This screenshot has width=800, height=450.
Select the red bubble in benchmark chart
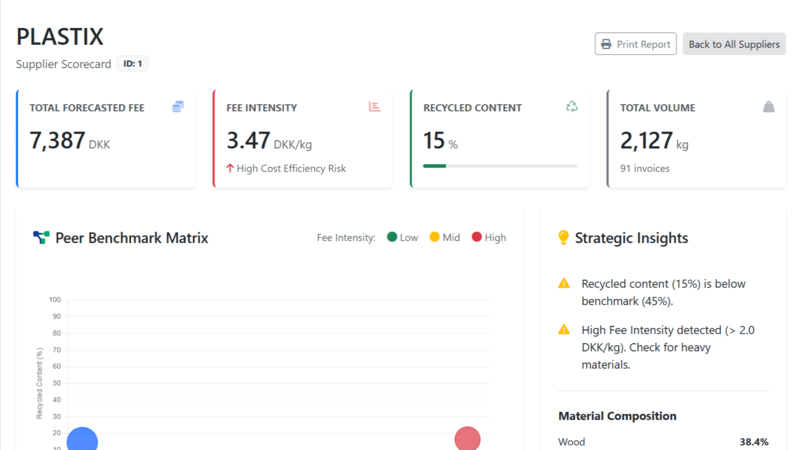click(x=467, y=439)
